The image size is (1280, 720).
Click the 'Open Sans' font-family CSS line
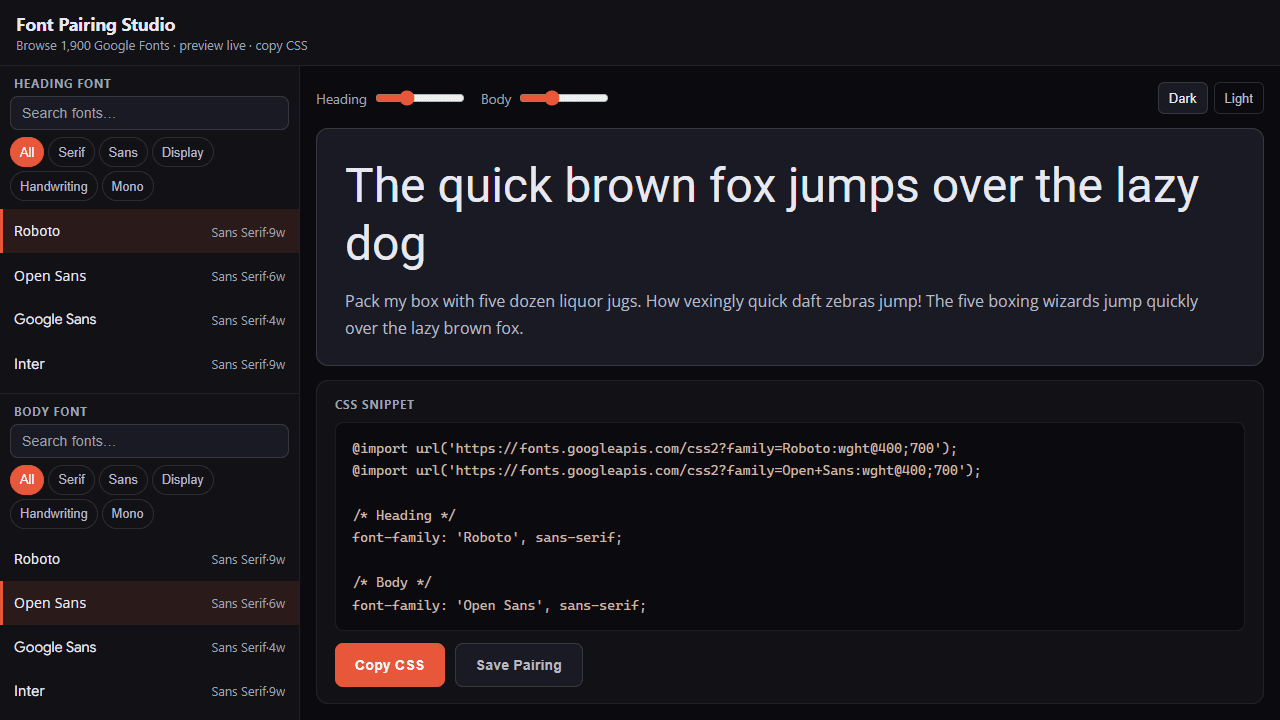coord(499,605)
